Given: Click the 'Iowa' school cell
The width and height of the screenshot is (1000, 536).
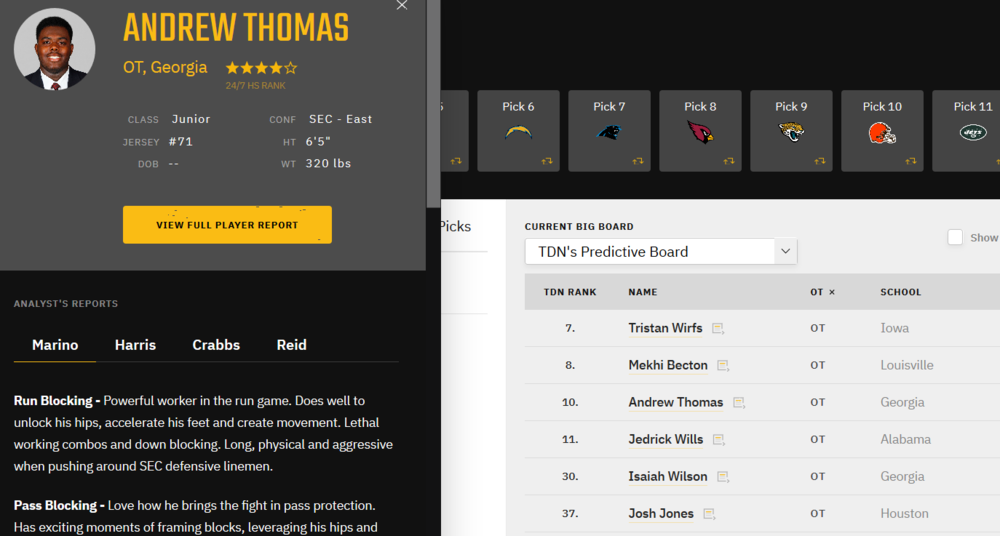Looking at the screenshot, I should pyautogui.click(x=894, y=328).
